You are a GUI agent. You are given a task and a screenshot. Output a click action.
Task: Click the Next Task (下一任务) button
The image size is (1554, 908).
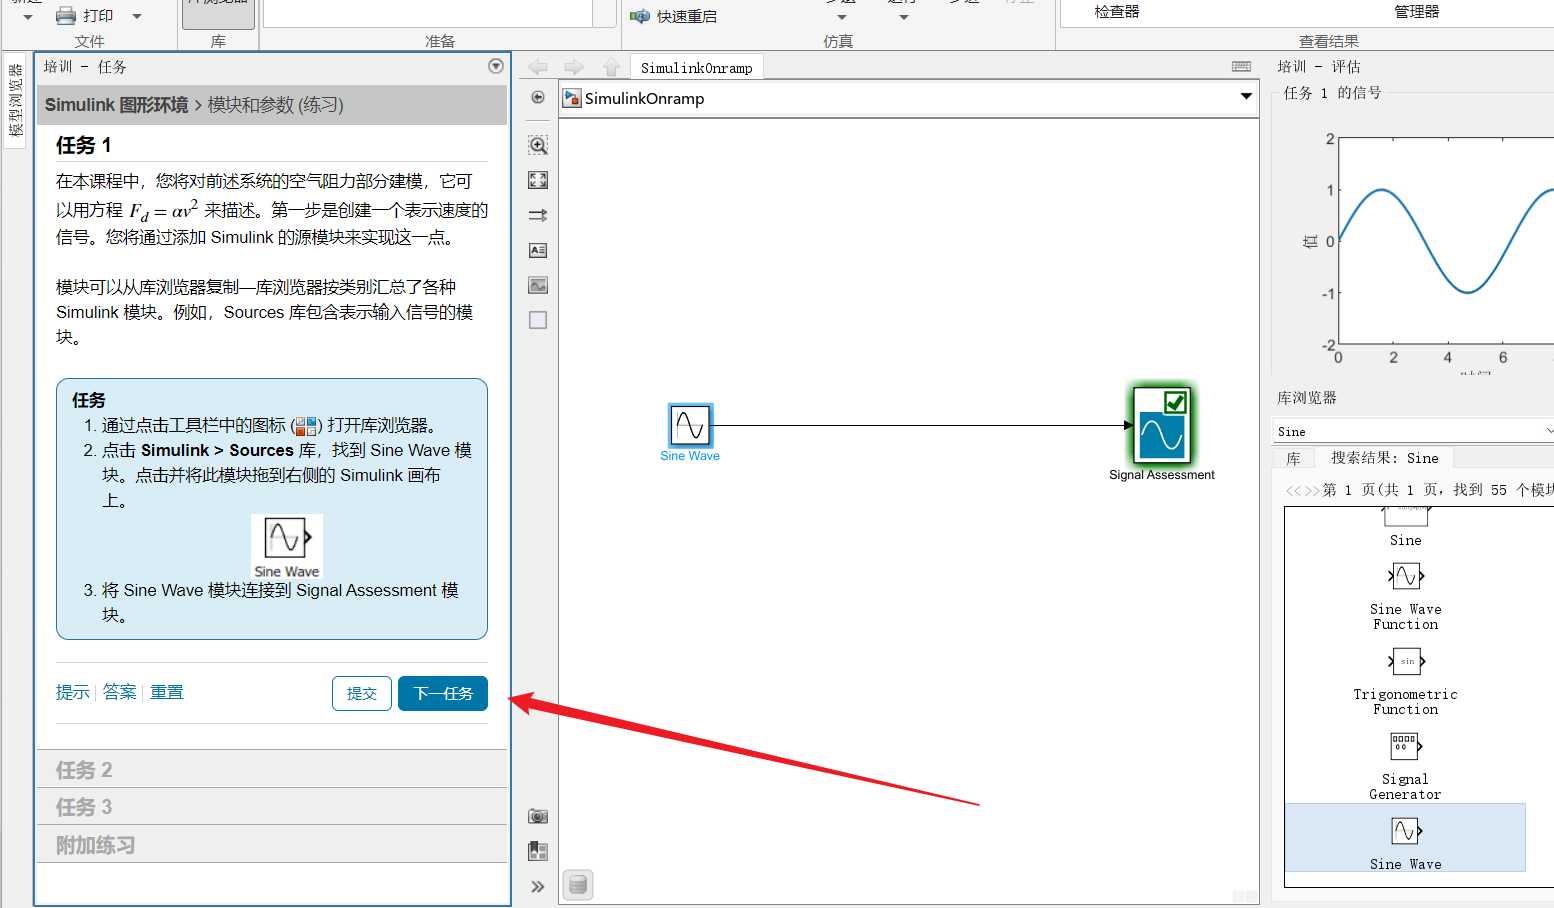tap(443, 693)
